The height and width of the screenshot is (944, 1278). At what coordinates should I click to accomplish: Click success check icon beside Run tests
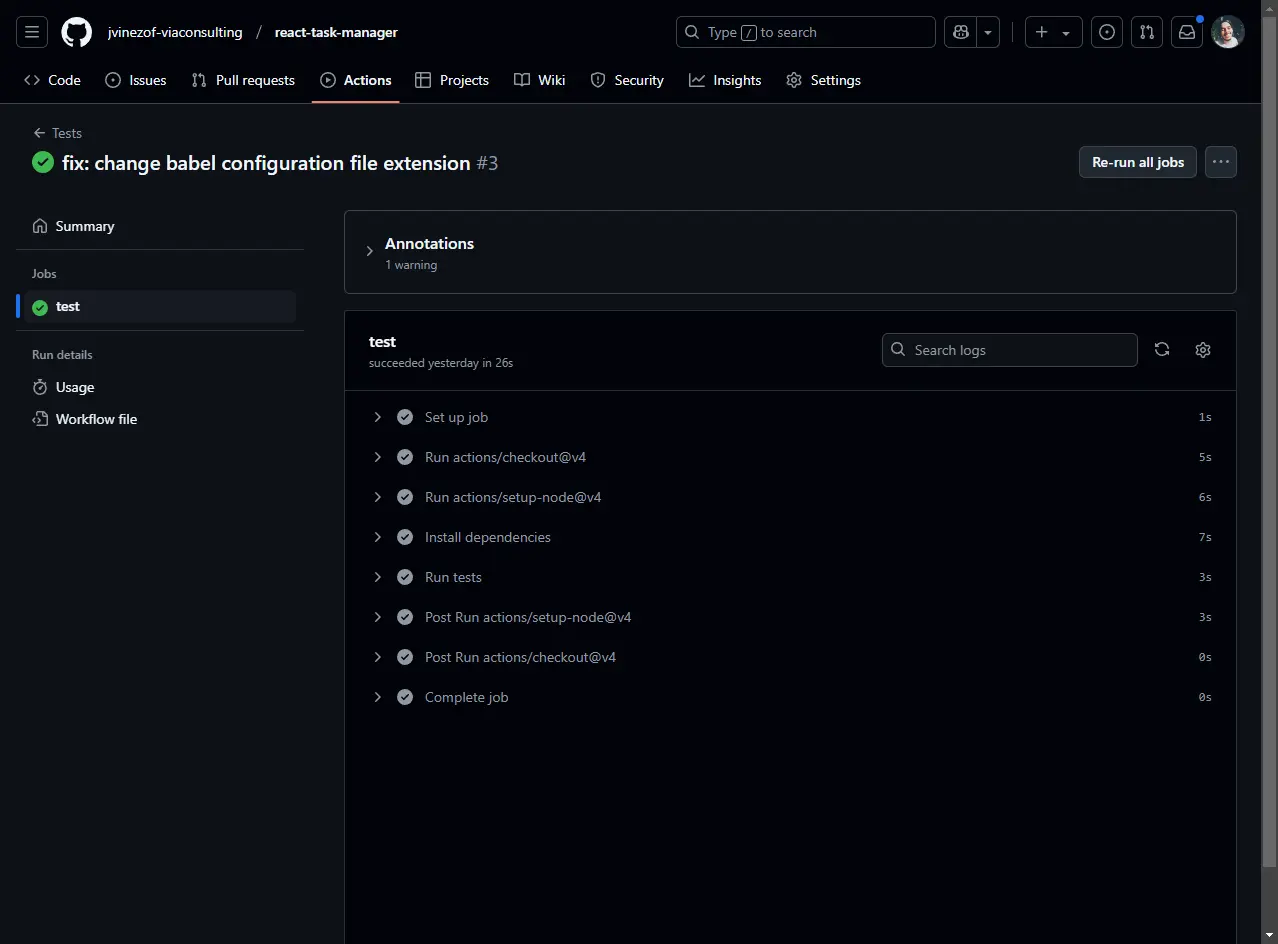405,577
